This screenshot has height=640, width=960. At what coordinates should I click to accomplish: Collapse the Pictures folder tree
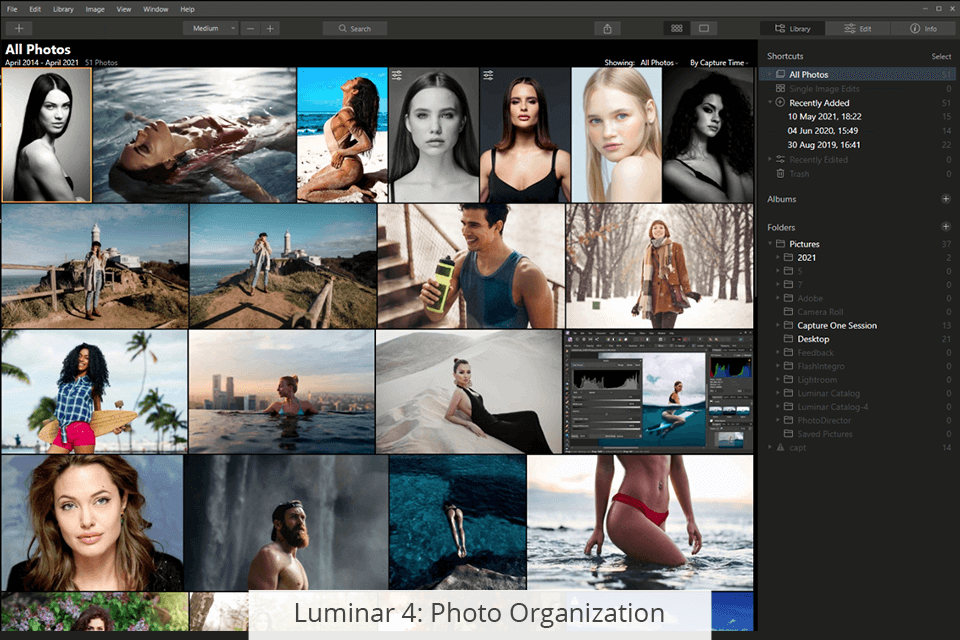click(771, 244)
